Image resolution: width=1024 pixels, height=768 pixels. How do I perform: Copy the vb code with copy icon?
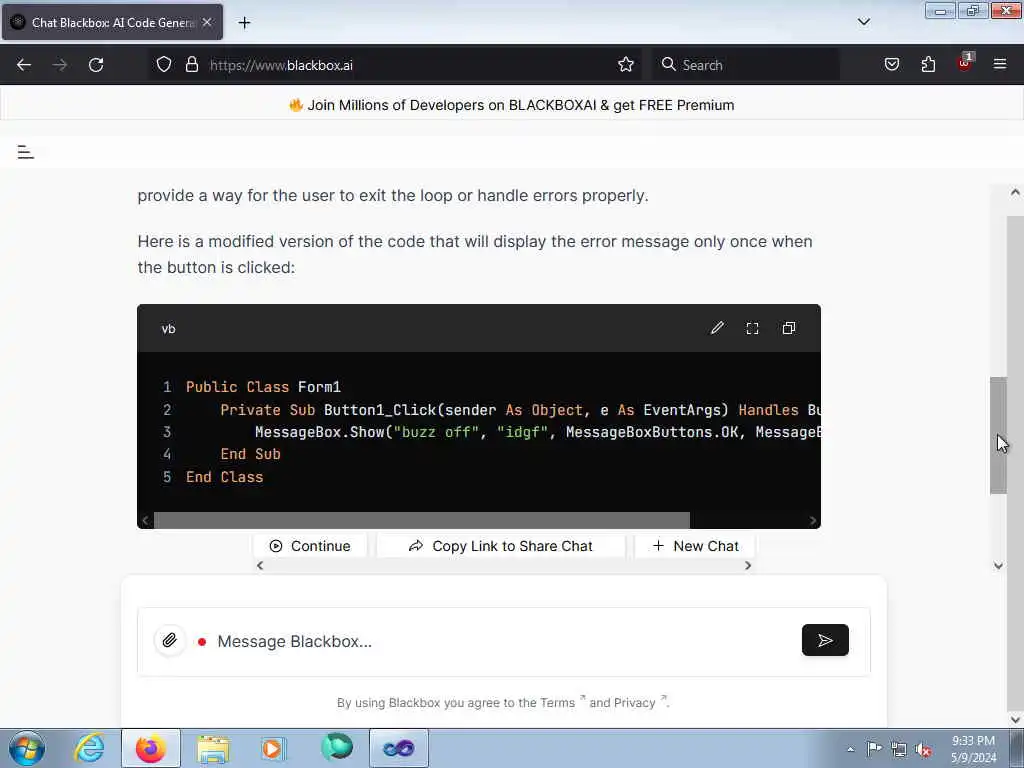click(789, 328)
